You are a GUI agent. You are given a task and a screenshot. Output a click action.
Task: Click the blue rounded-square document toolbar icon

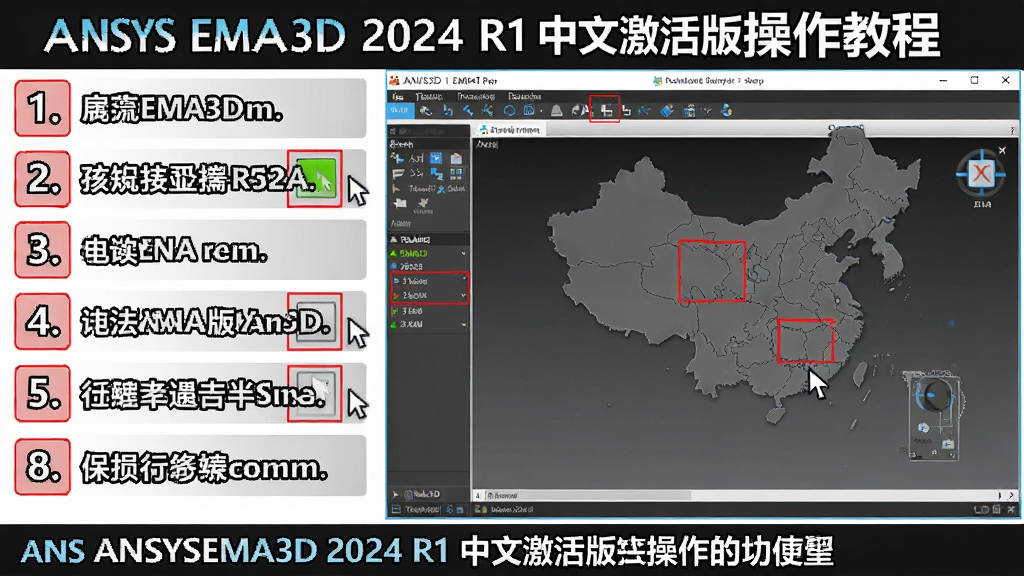tap(529, 110)
